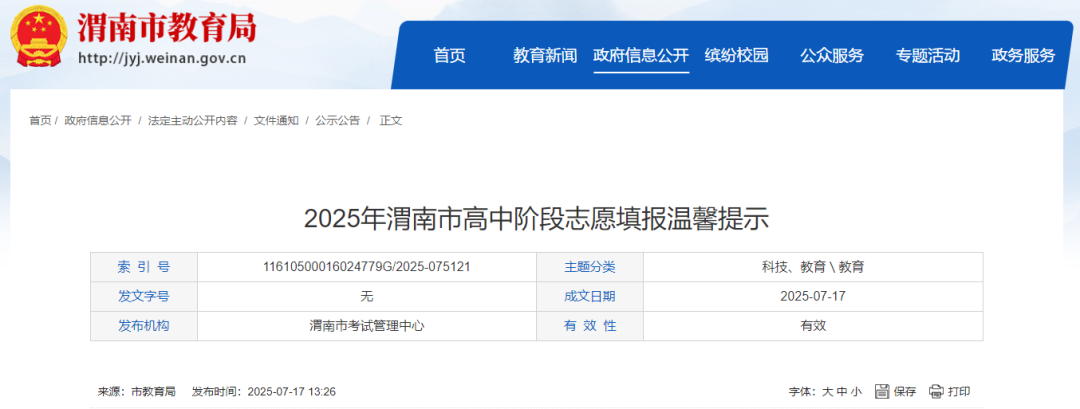The width and height of the screenshot is (1080, 409).
Task: Click the http://jyj.weinan.gov.cn URL text
Action: tap(163, 59)
